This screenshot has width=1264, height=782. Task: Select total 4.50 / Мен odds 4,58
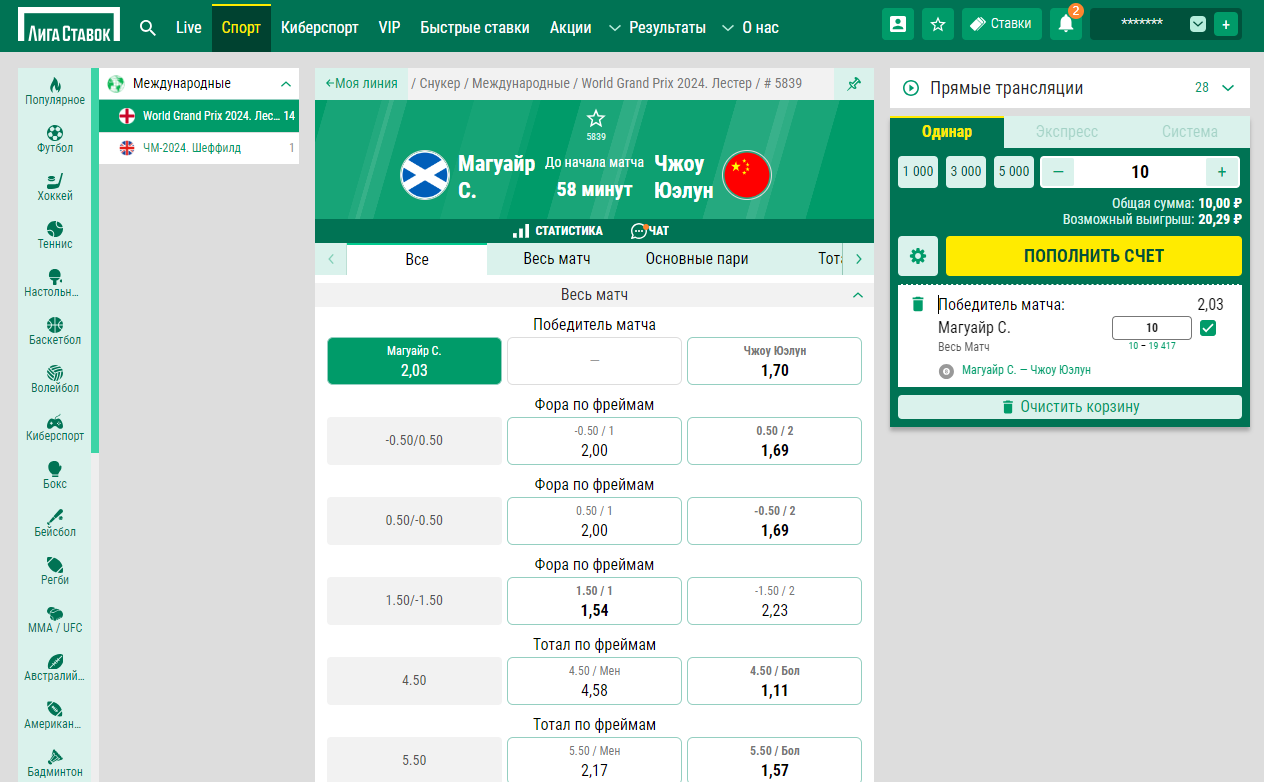(594, 681)
